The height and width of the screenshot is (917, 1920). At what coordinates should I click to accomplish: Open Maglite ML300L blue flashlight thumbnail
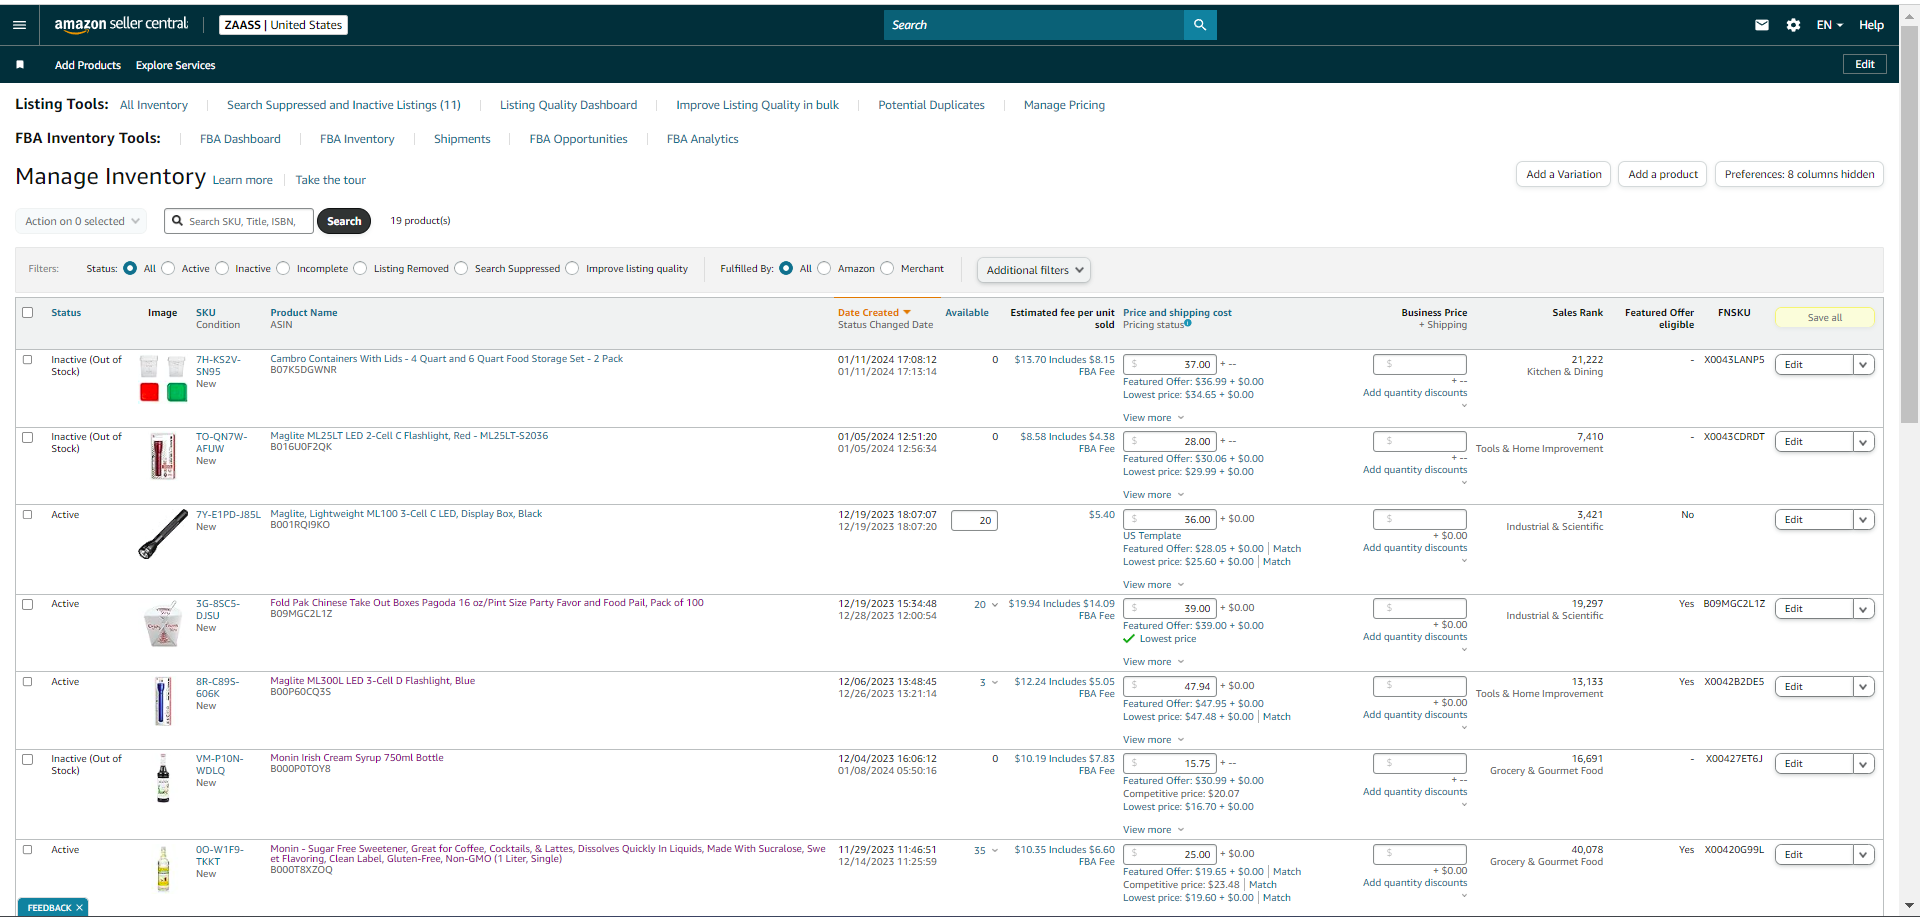pyautogui.click(x=163, y=701)
